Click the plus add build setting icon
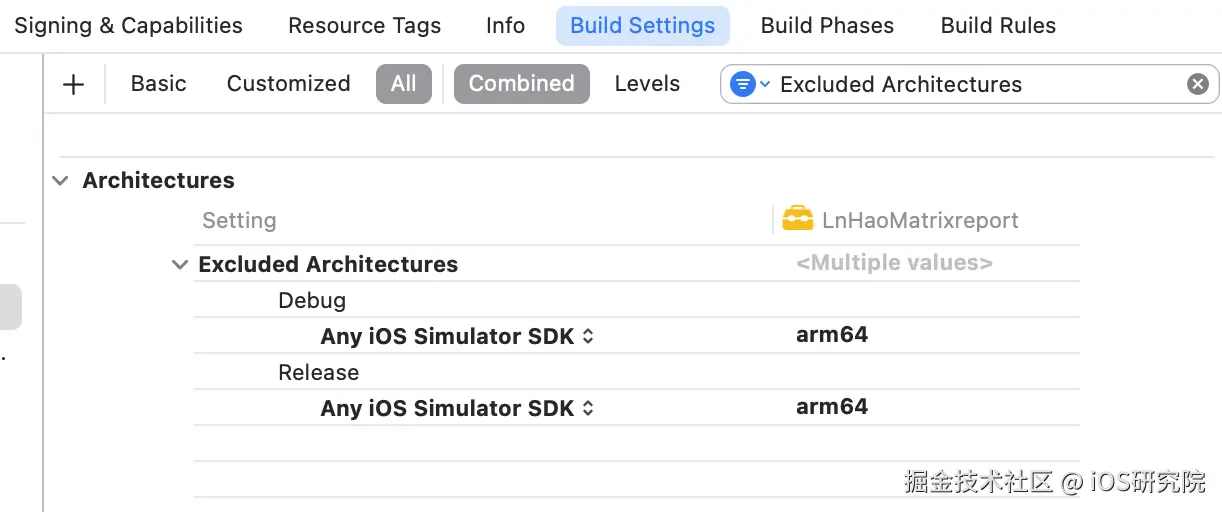 (x=73, y=84)
